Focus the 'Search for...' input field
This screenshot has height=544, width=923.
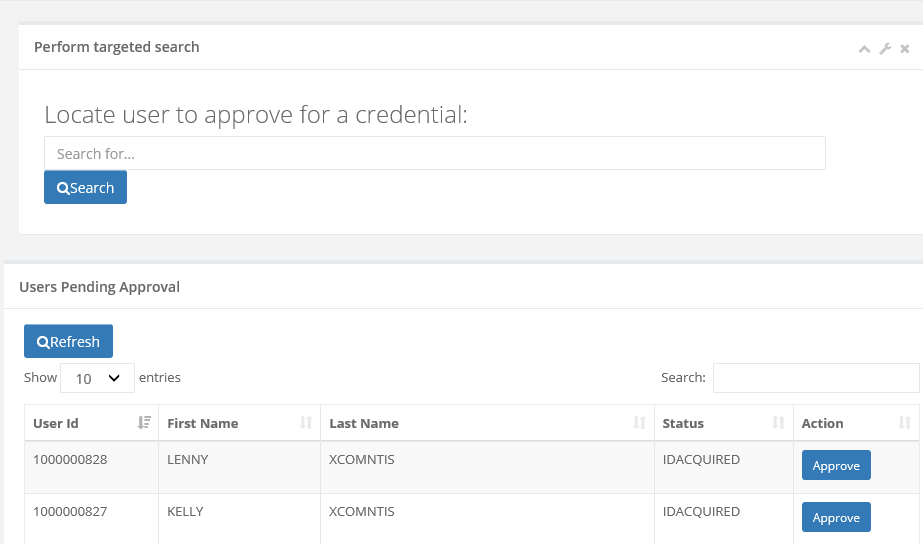coord(434,153)
